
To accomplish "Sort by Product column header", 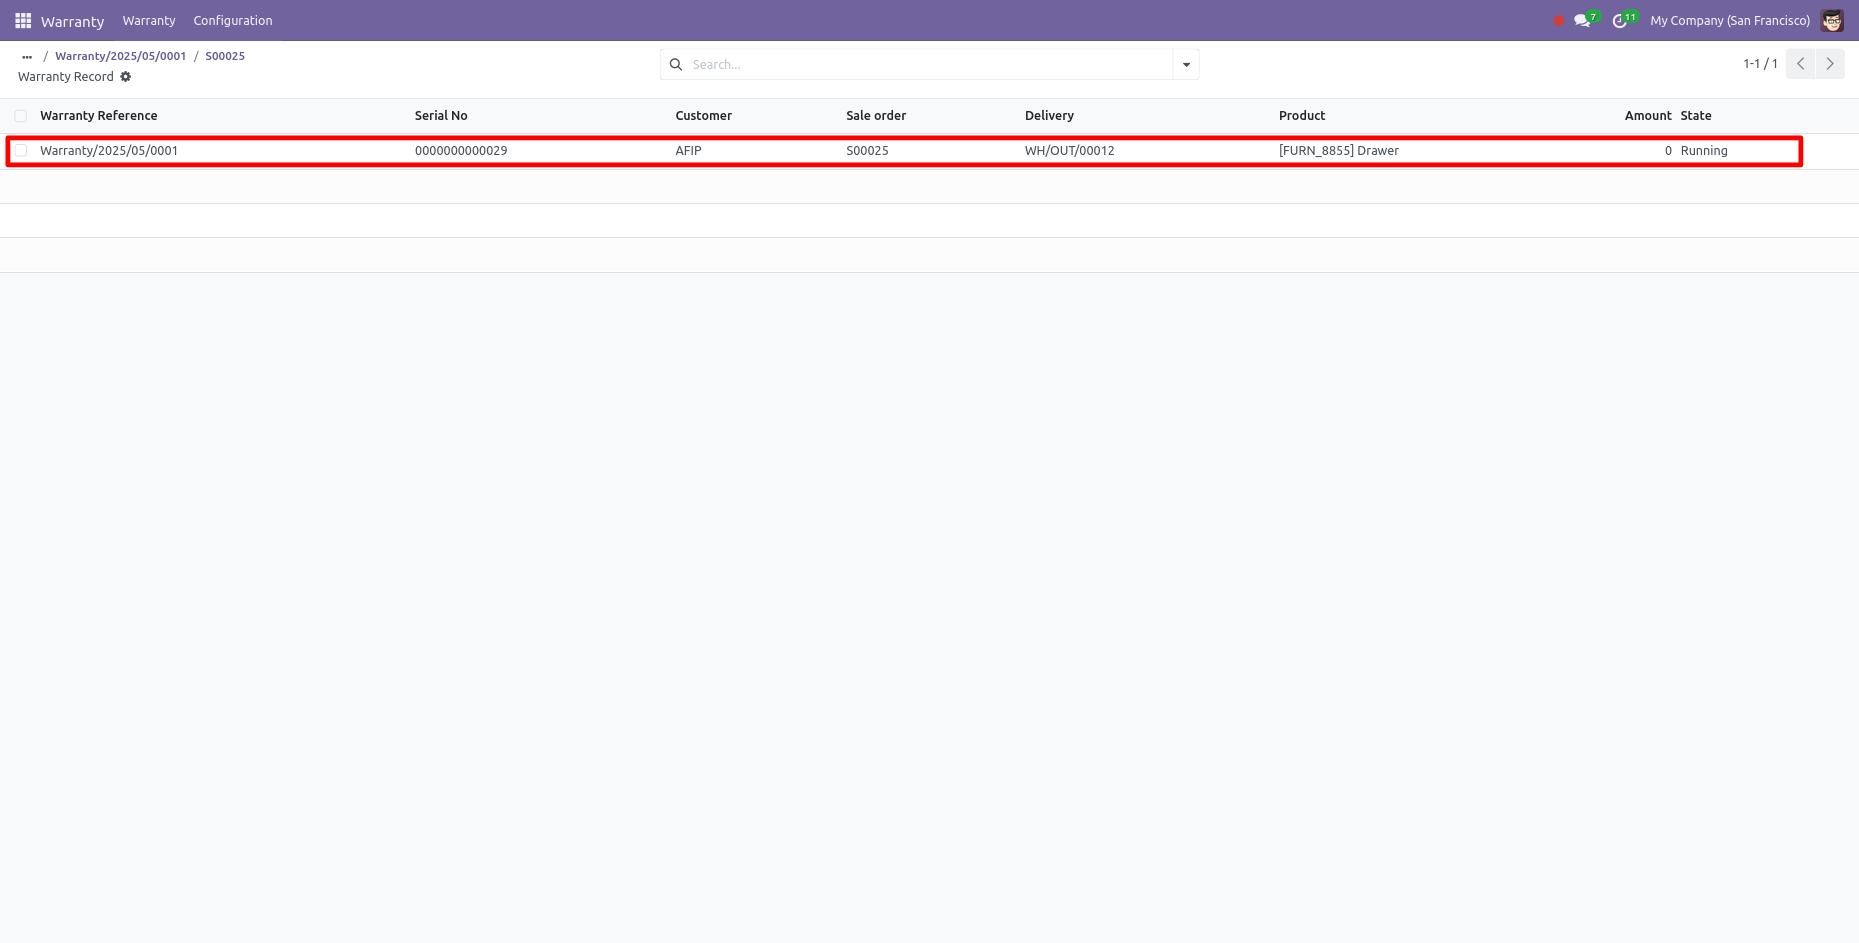I will [1302, 116].
